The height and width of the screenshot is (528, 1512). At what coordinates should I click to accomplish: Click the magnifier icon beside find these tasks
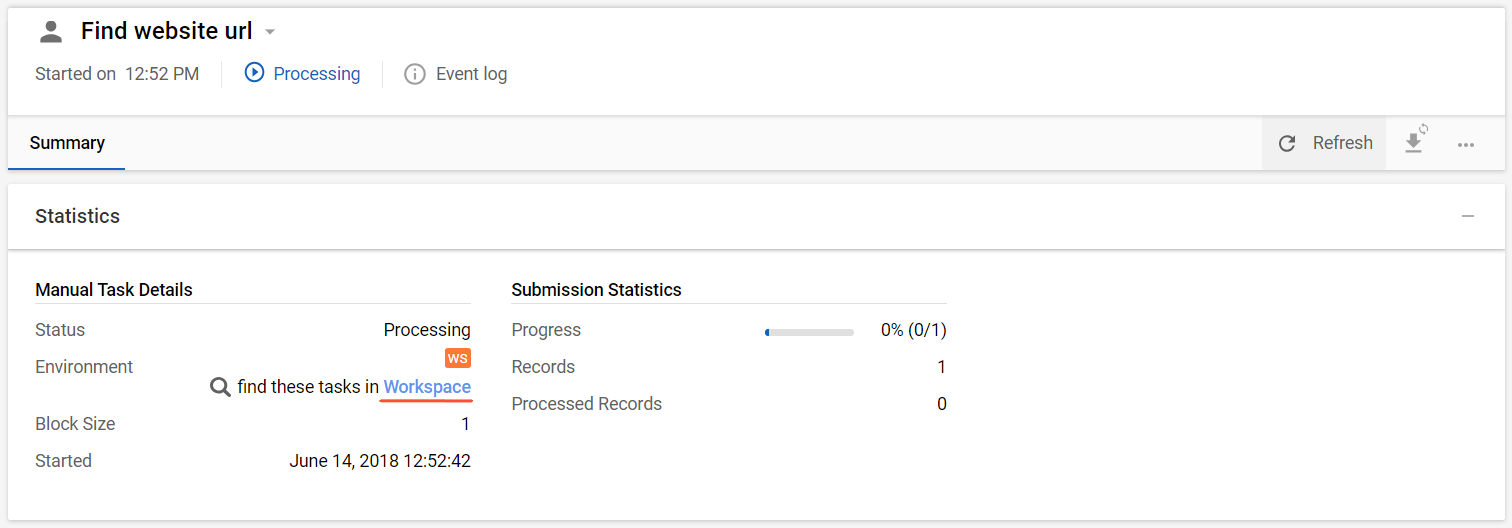(x=220, y=387)
